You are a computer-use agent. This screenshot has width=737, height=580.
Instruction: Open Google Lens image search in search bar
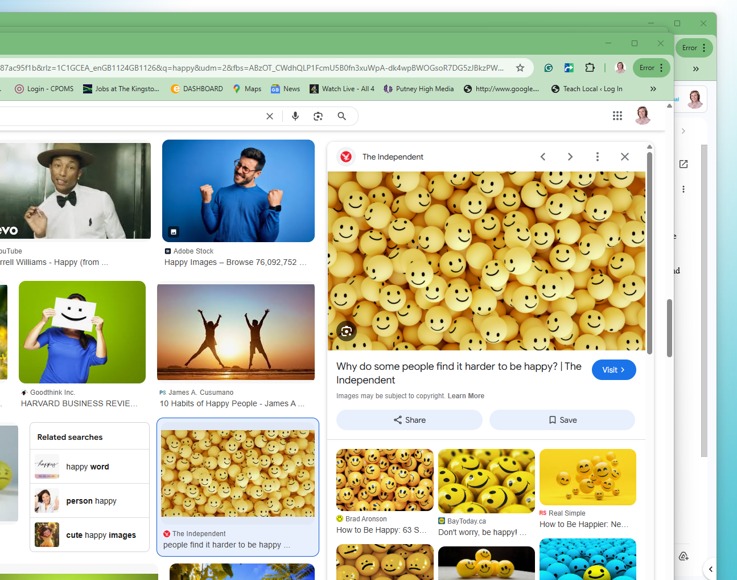[x=318, y=116]
